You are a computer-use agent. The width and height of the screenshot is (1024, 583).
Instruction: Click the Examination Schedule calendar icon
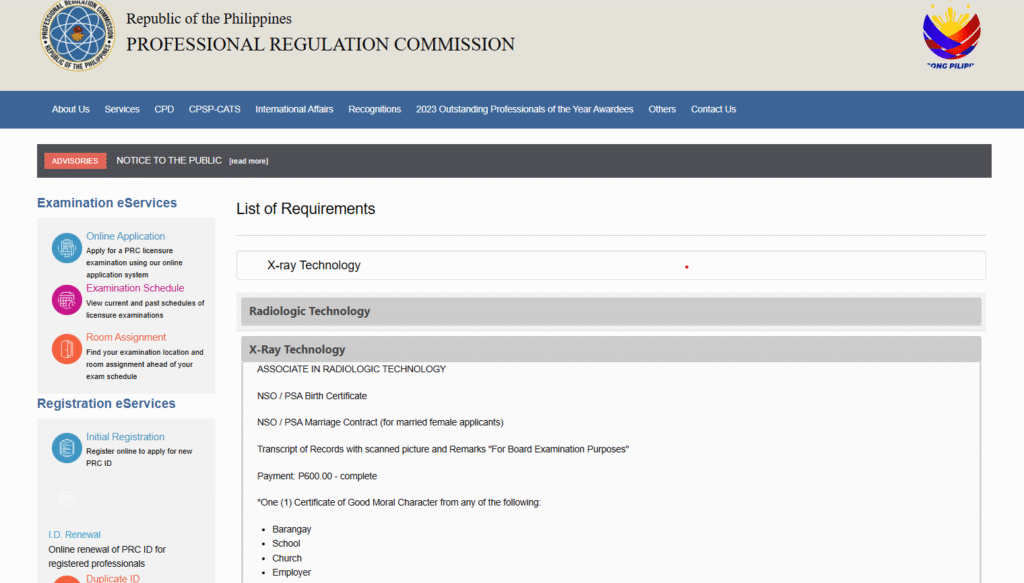(67, 300)
